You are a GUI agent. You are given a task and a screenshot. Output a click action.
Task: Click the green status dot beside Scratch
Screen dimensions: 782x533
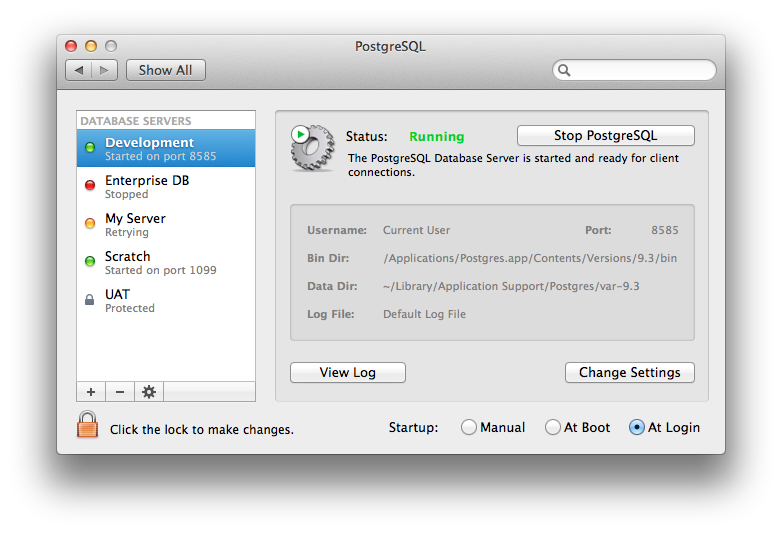(x=90, y=261)
